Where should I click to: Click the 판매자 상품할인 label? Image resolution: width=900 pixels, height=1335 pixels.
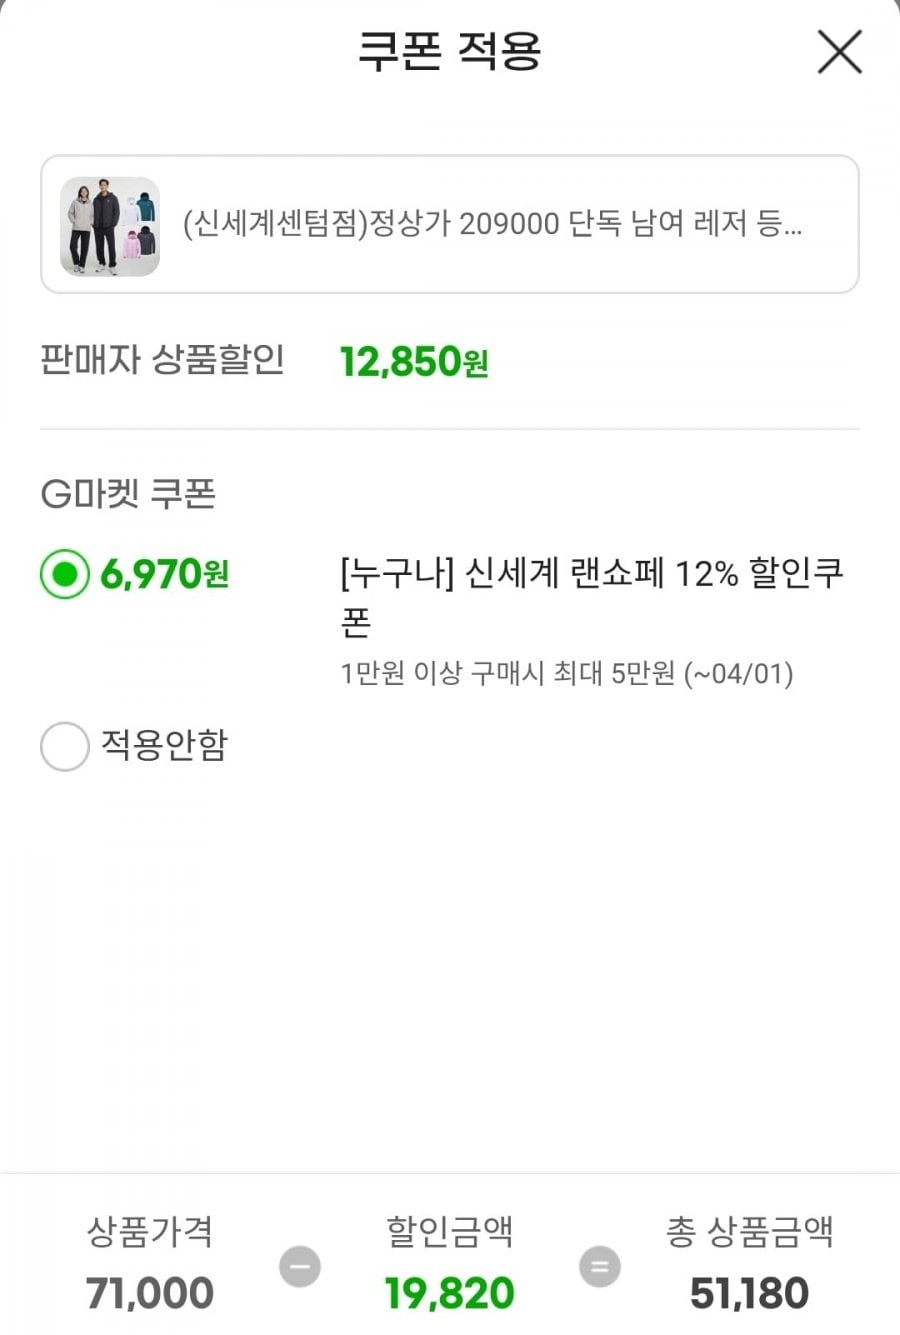[x=162, y=359]
